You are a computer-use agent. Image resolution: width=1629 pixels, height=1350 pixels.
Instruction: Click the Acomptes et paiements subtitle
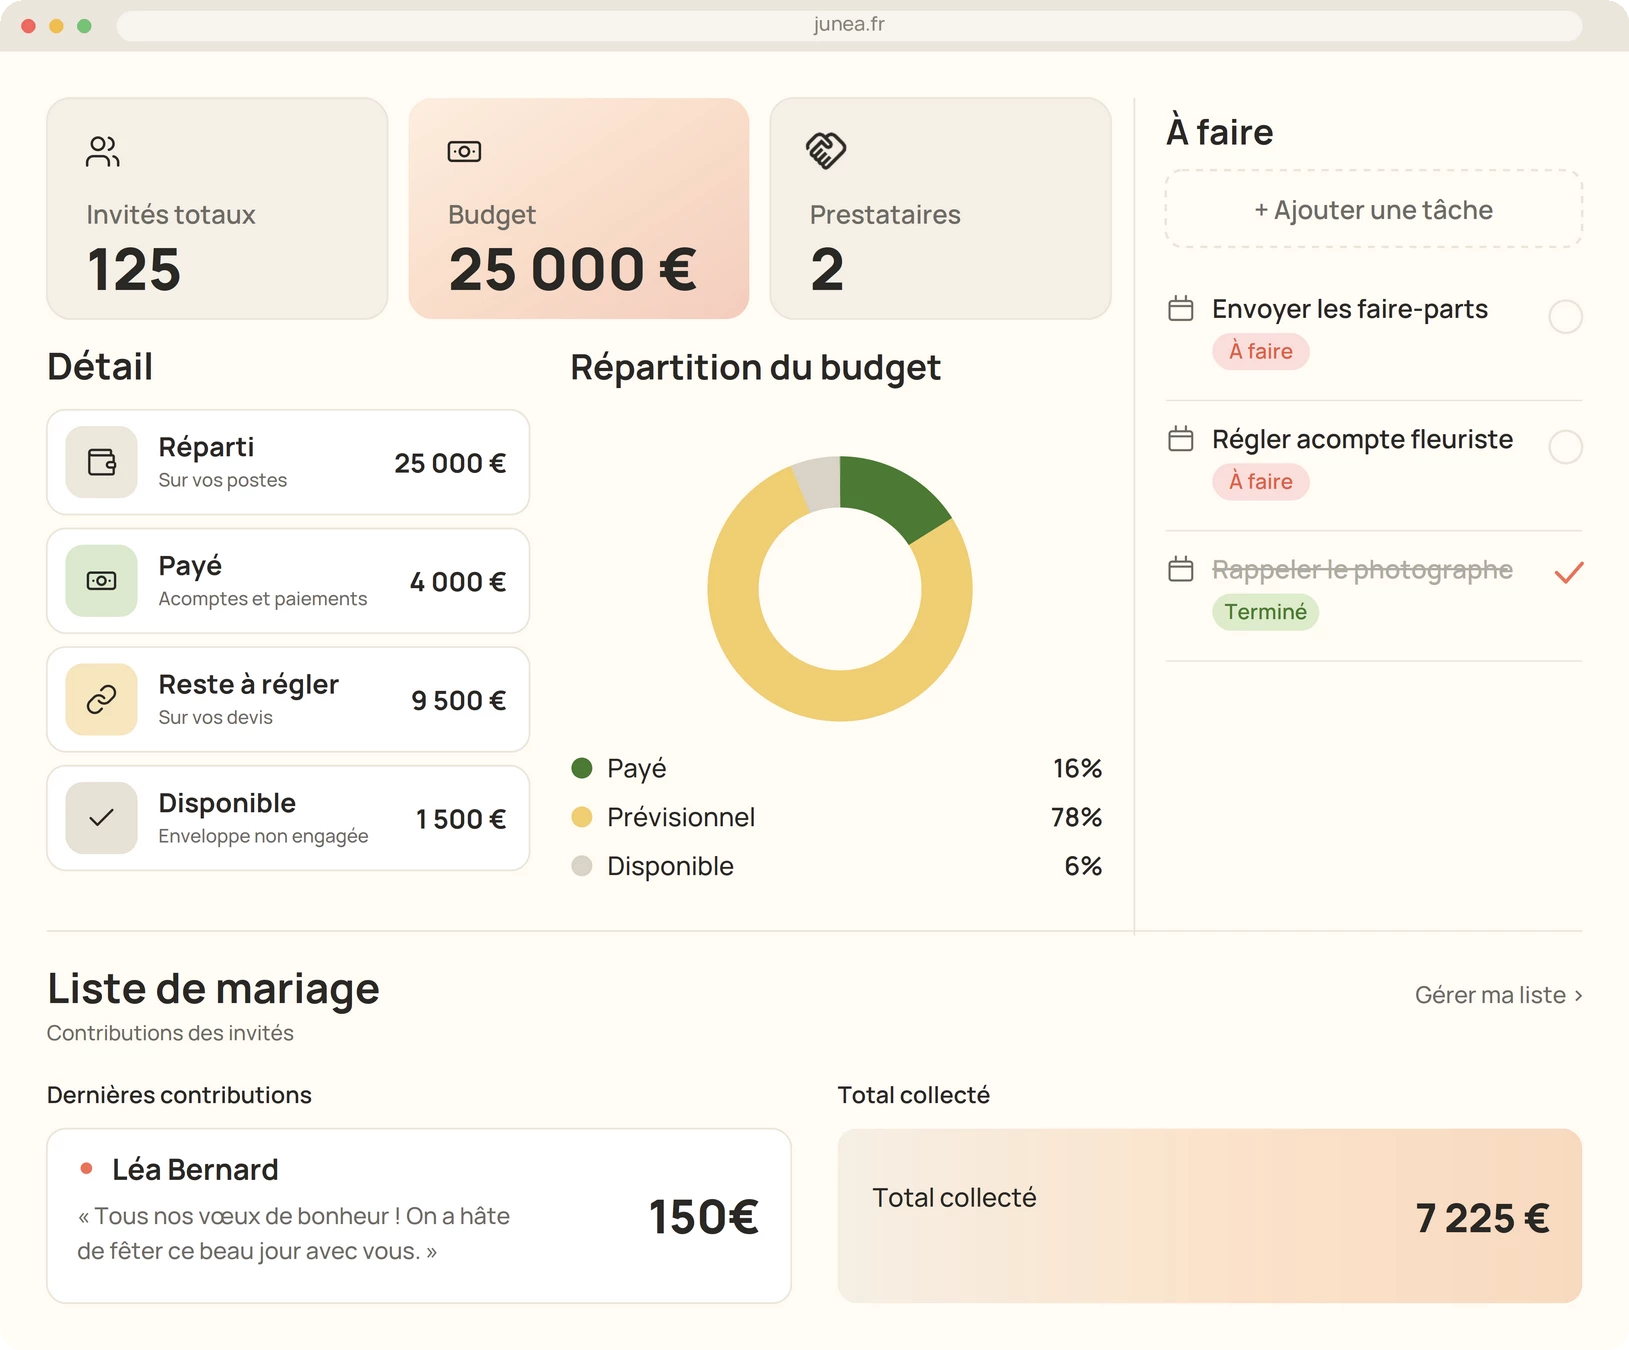(x=263, y=599)
